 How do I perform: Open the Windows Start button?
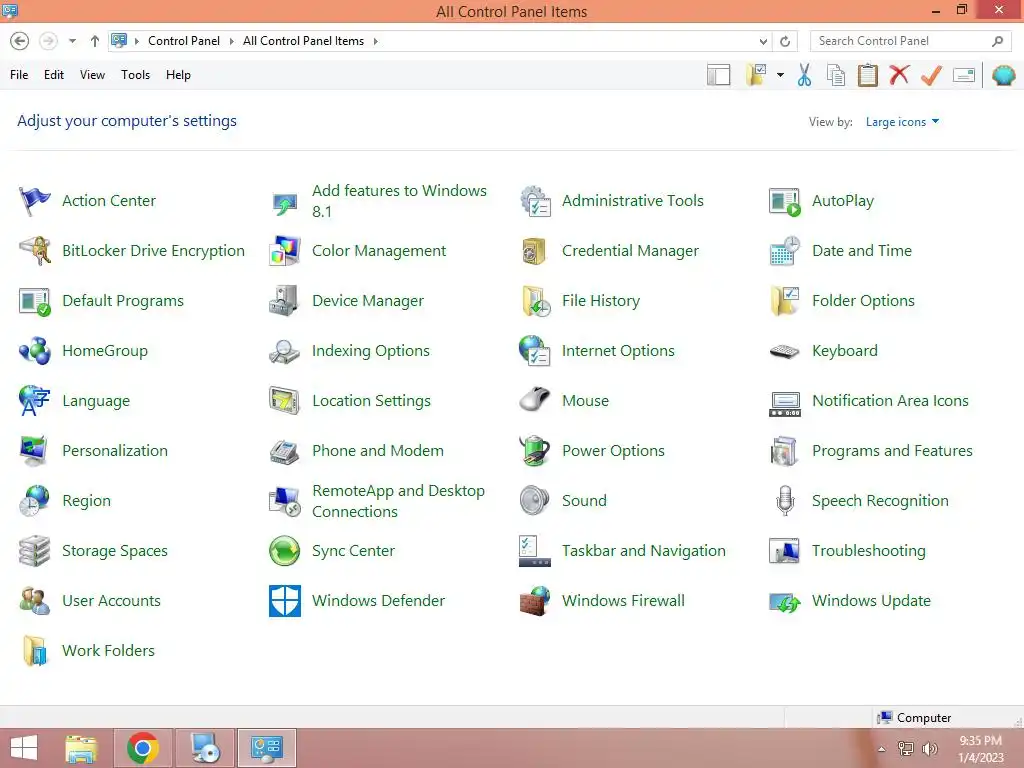click(x=24, y=748)
